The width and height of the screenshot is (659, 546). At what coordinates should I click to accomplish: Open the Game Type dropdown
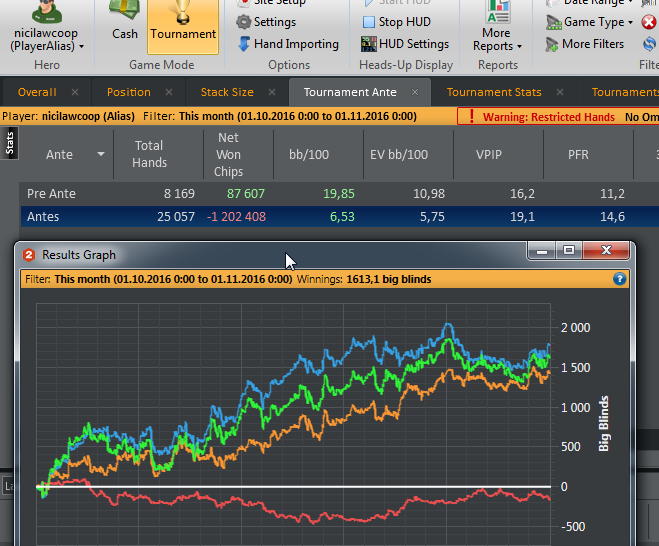point(592,22)
